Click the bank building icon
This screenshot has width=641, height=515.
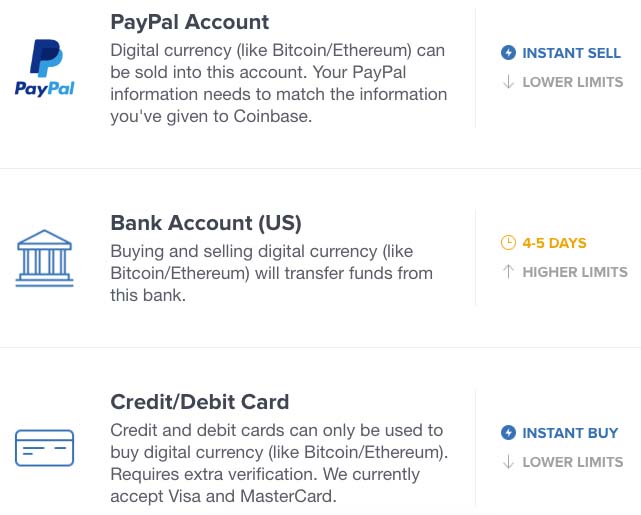(45, 258)
